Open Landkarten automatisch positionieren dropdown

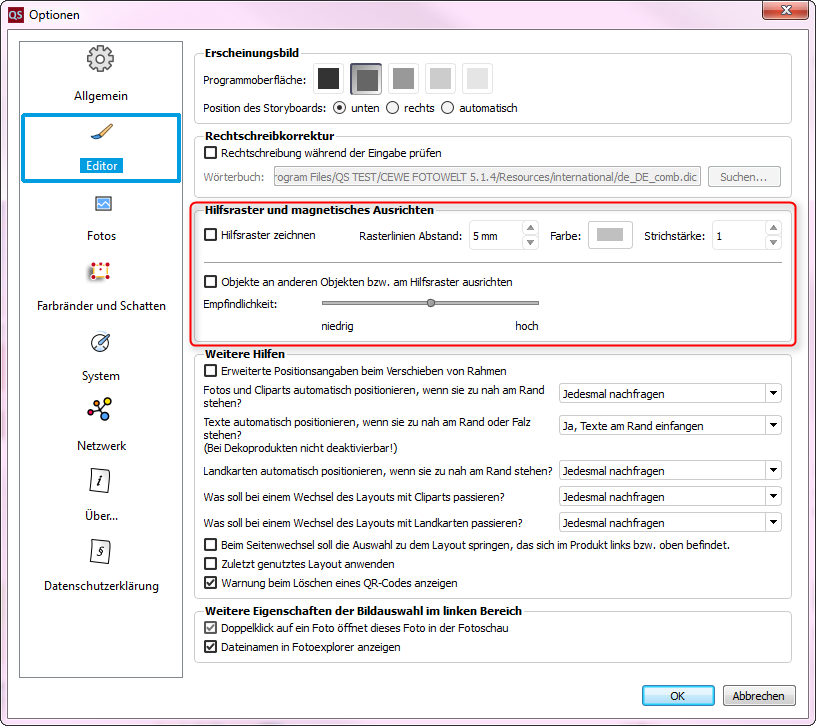coord(670,470)
